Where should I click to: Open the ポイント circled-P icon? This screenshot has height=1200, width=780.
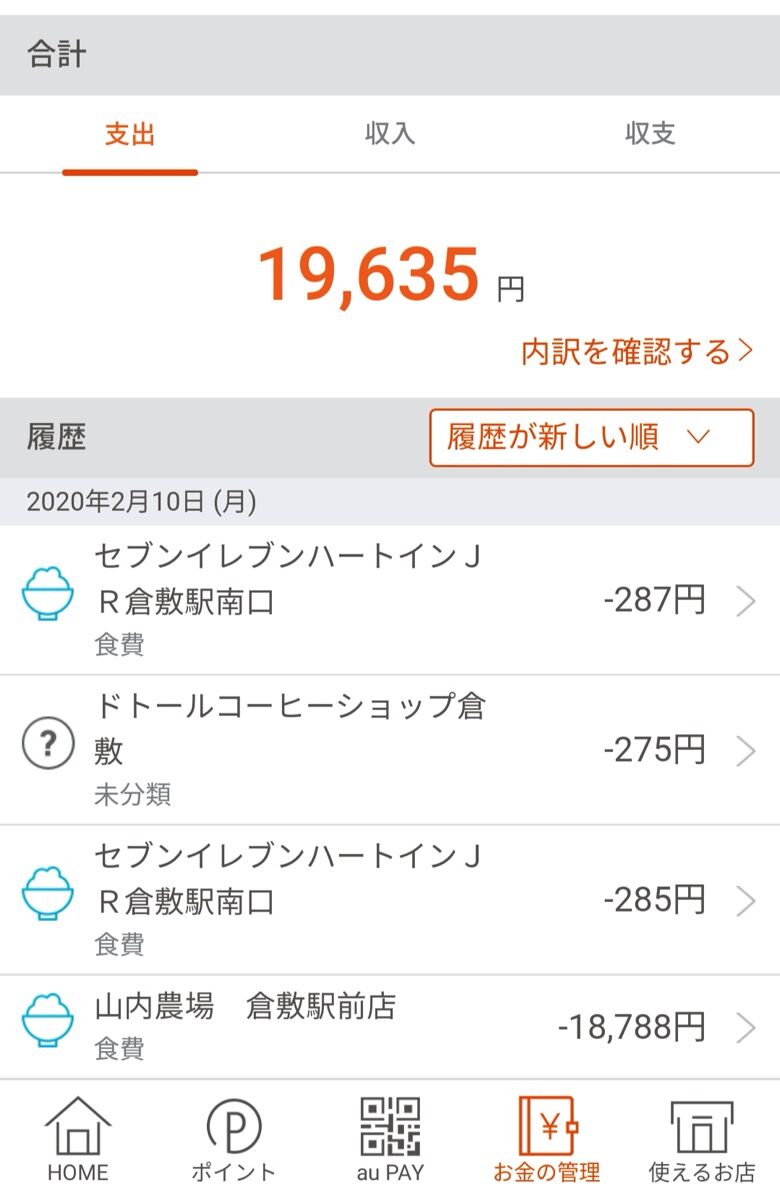(x=233, y=1127)
